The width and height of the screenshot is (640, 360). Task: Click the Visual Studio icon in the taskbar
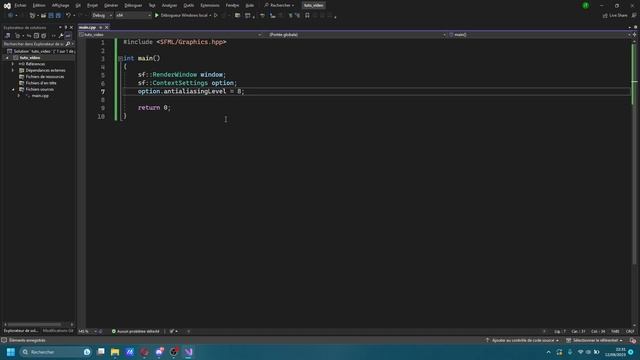tap(188, 351)
